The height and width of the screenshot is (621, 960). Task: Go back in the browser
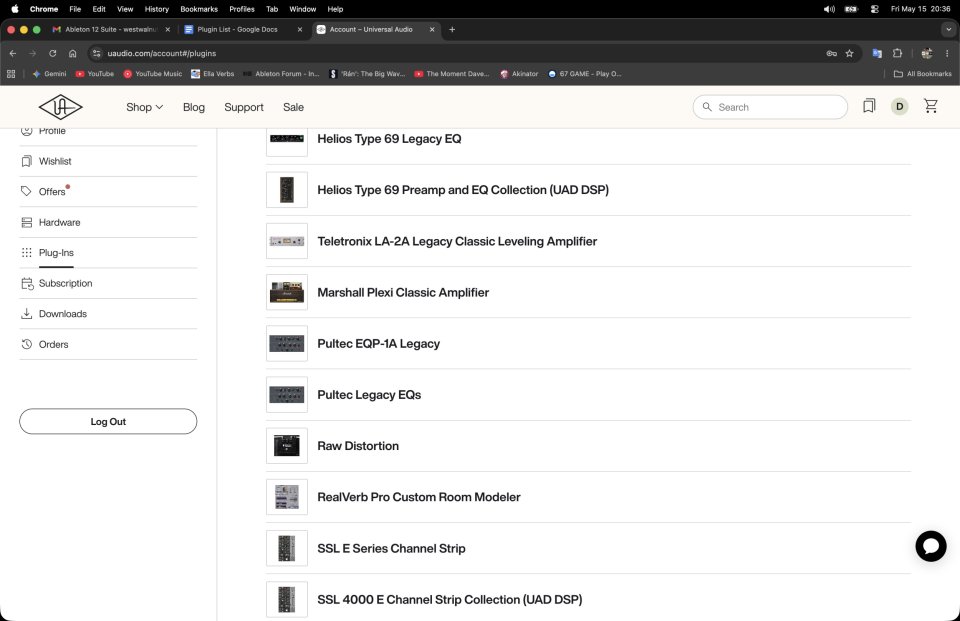(x=13, y=53)
